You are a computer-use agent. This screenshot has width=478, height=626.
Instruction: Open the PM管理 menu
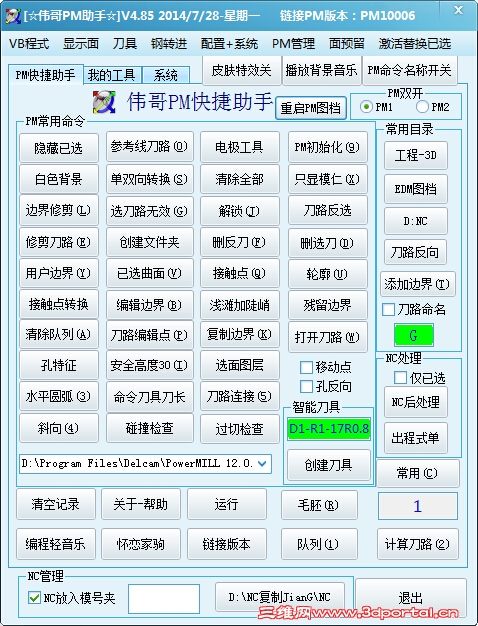pyautogui.click(x=294, y=43)
